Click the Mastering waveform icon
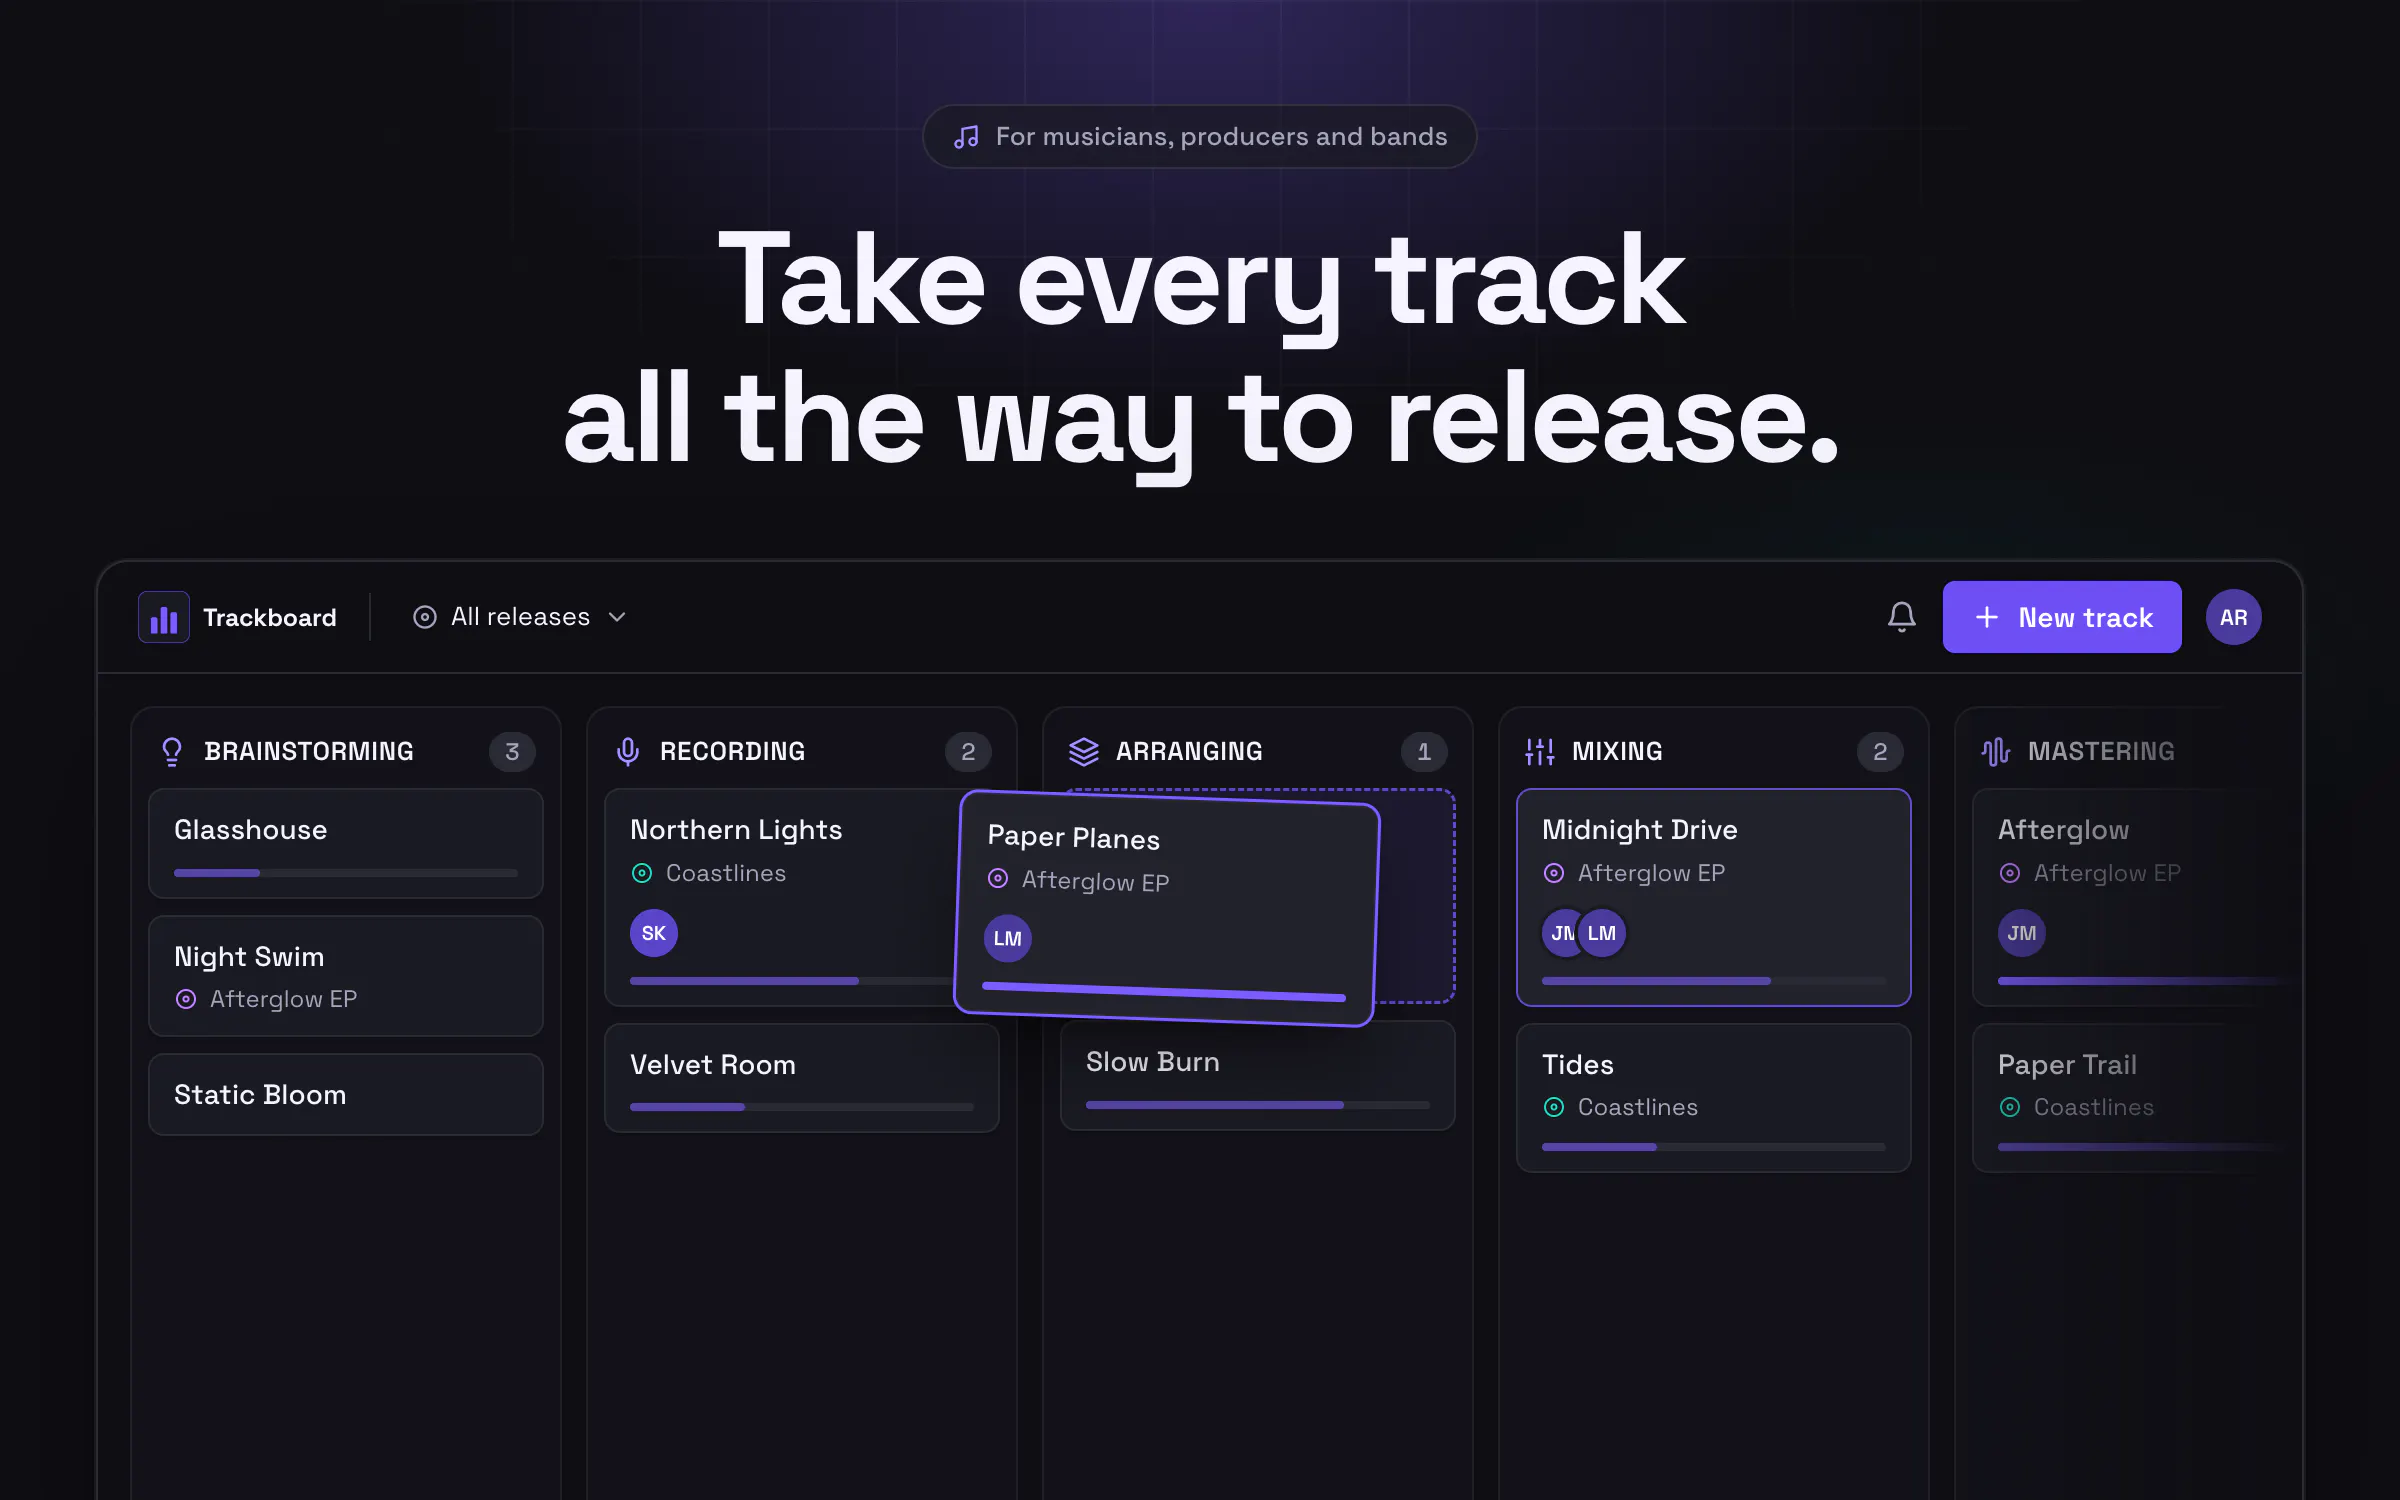Screen dimensions: 2400x1500 [x=1996, y=751]
